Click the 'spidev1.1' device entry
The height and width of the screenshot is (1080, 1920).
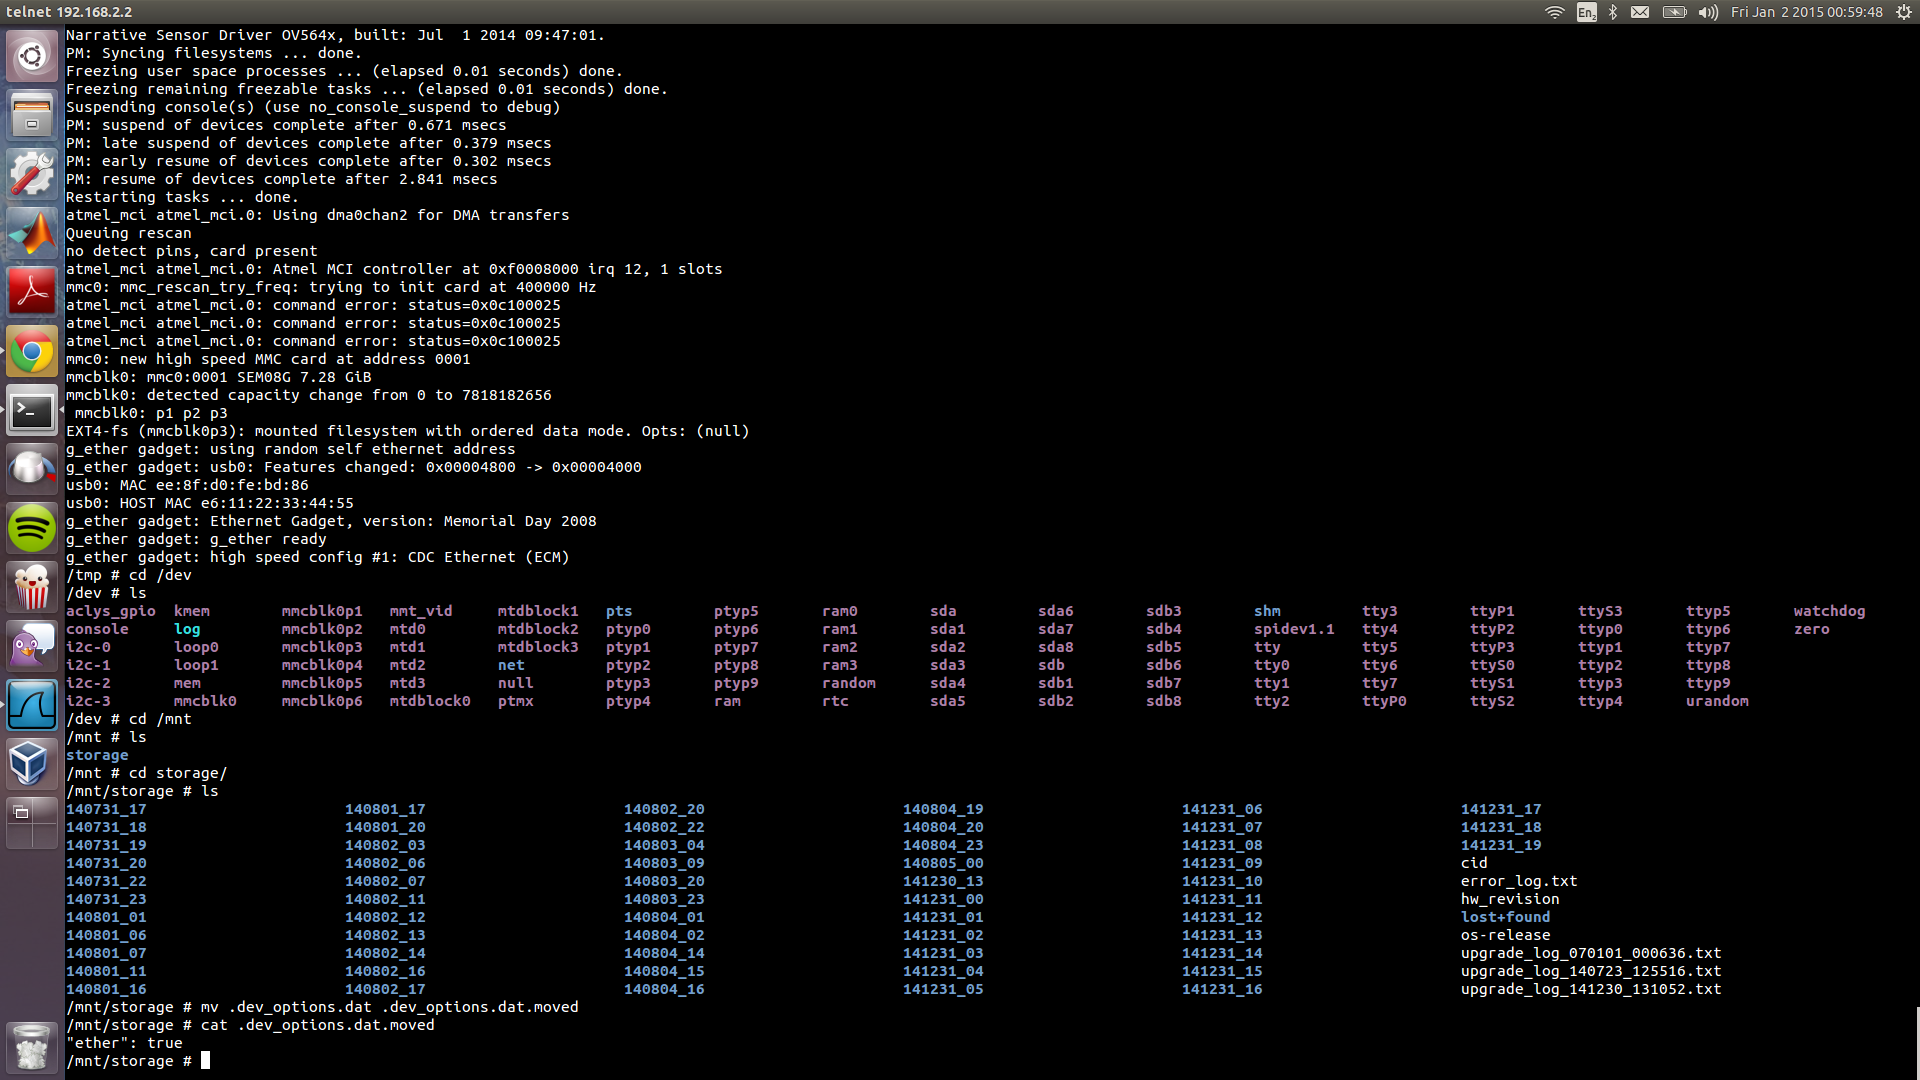click(1294, 629)
